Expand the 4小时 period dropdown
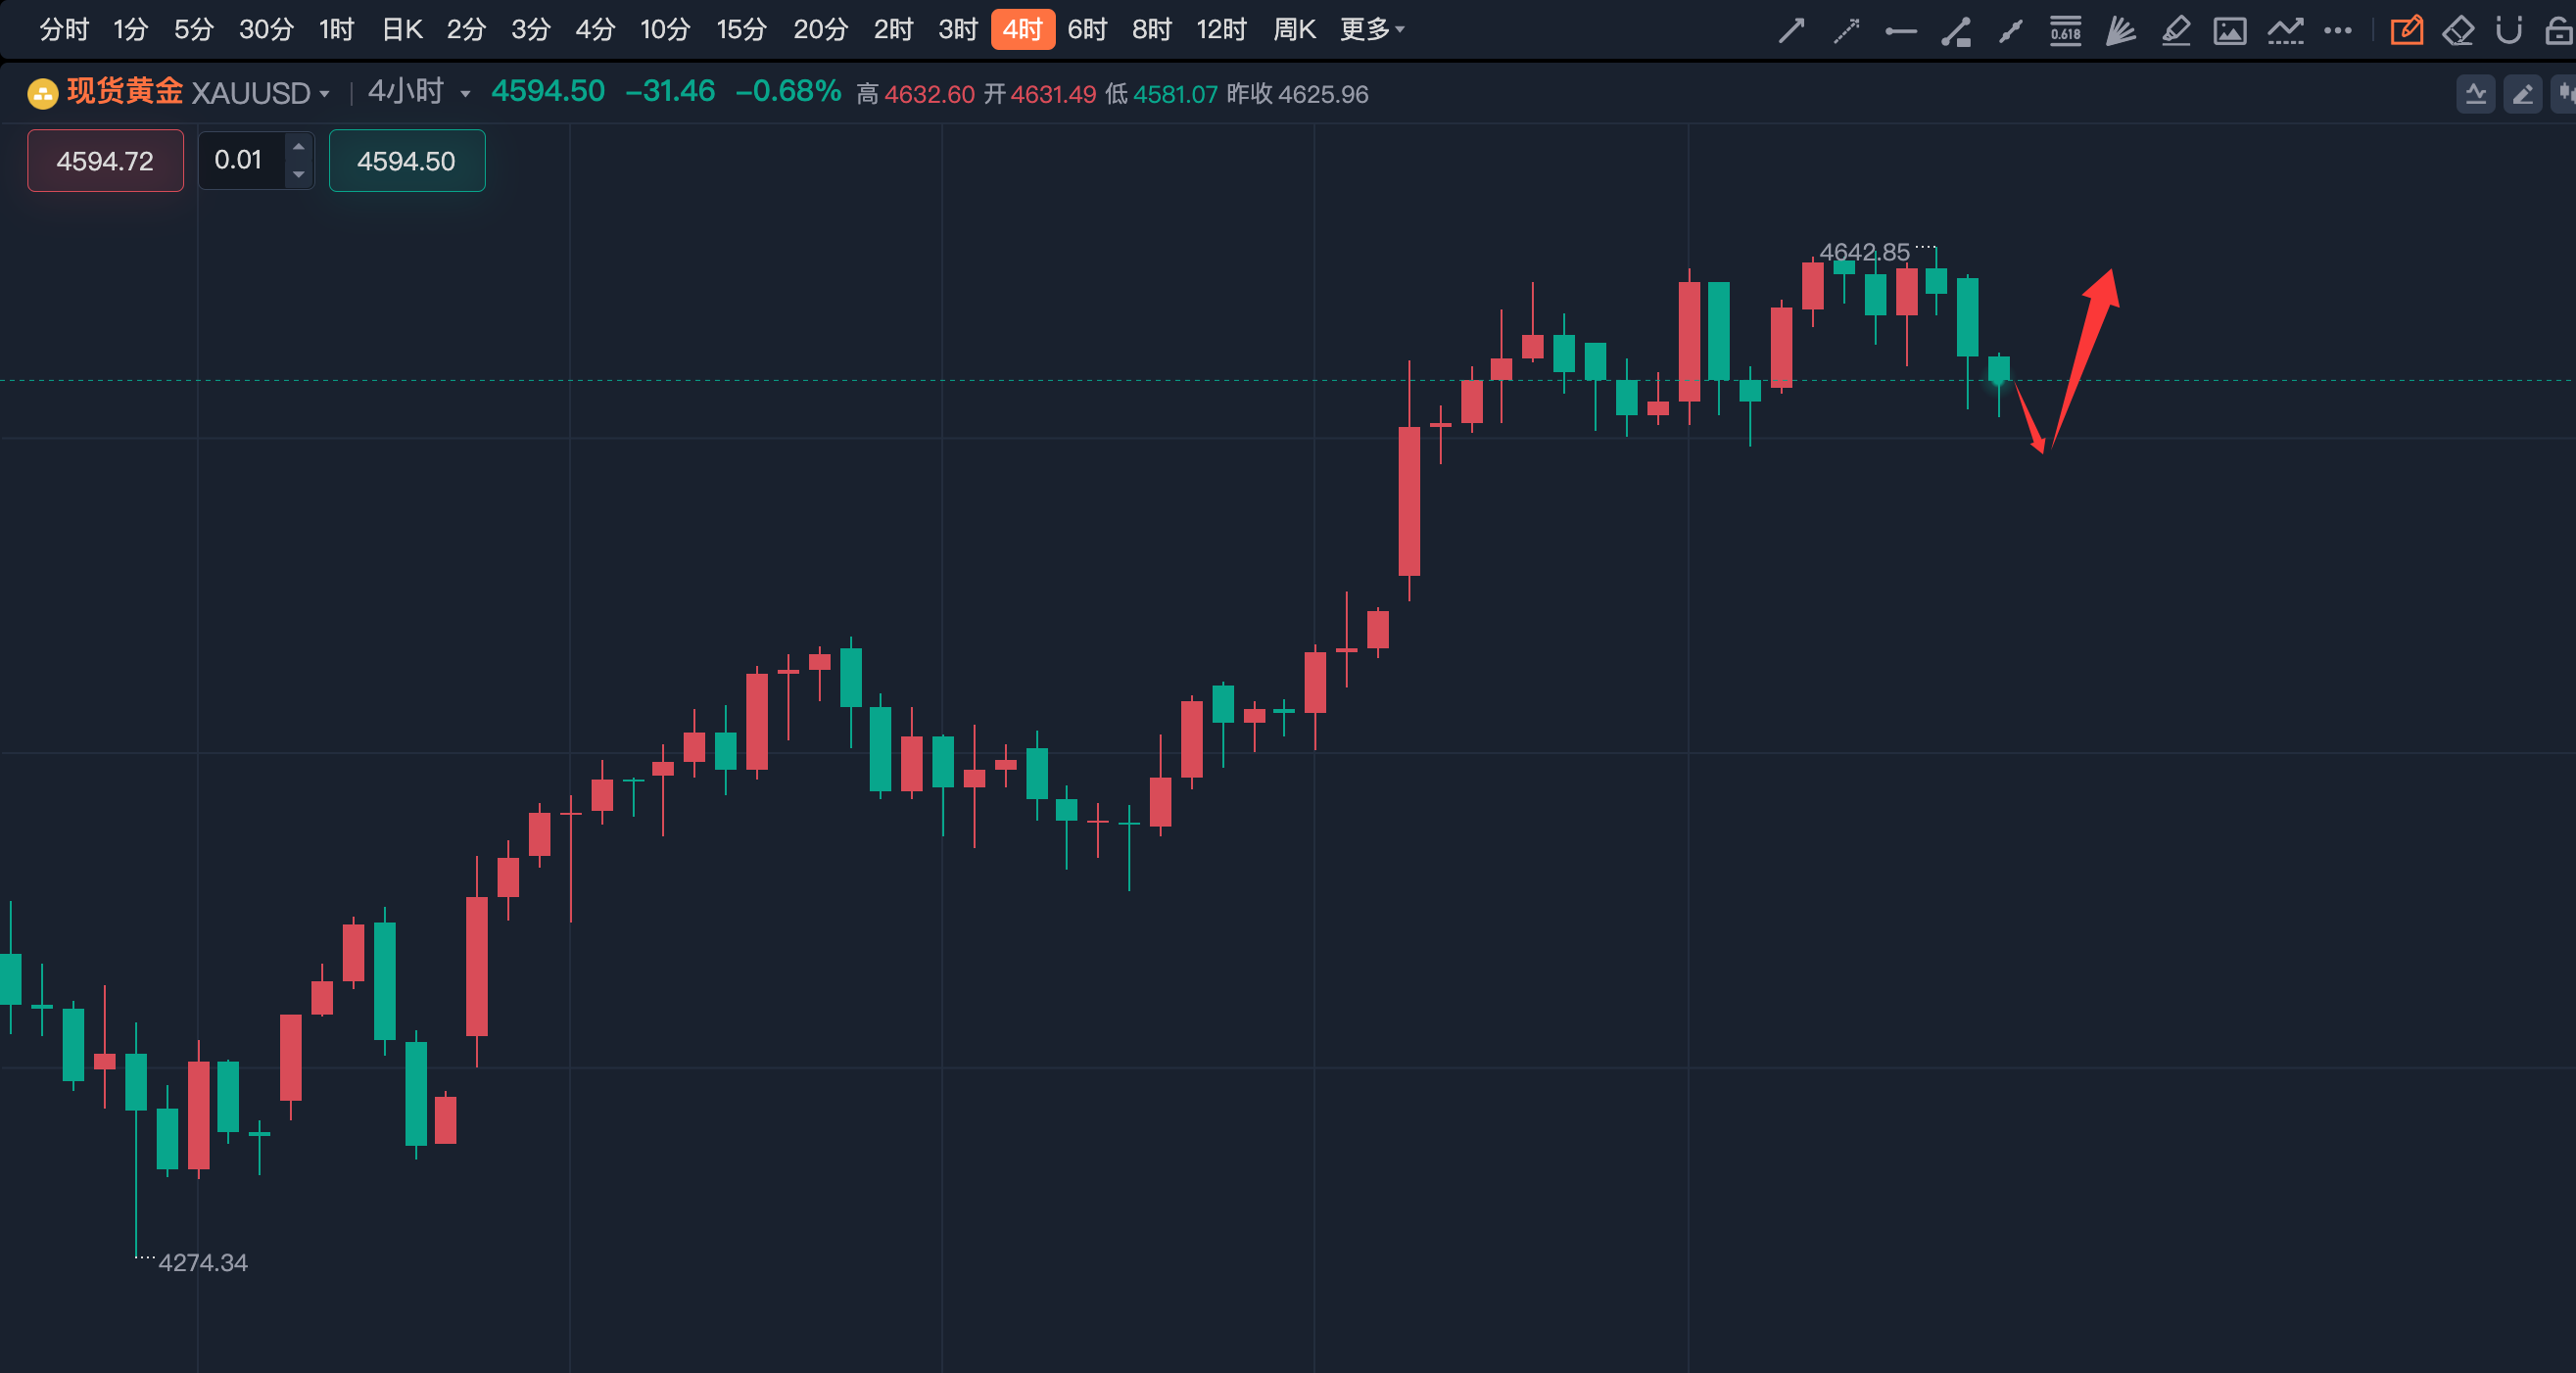This screenshot has width=2576, height=1373. point(419,92)
